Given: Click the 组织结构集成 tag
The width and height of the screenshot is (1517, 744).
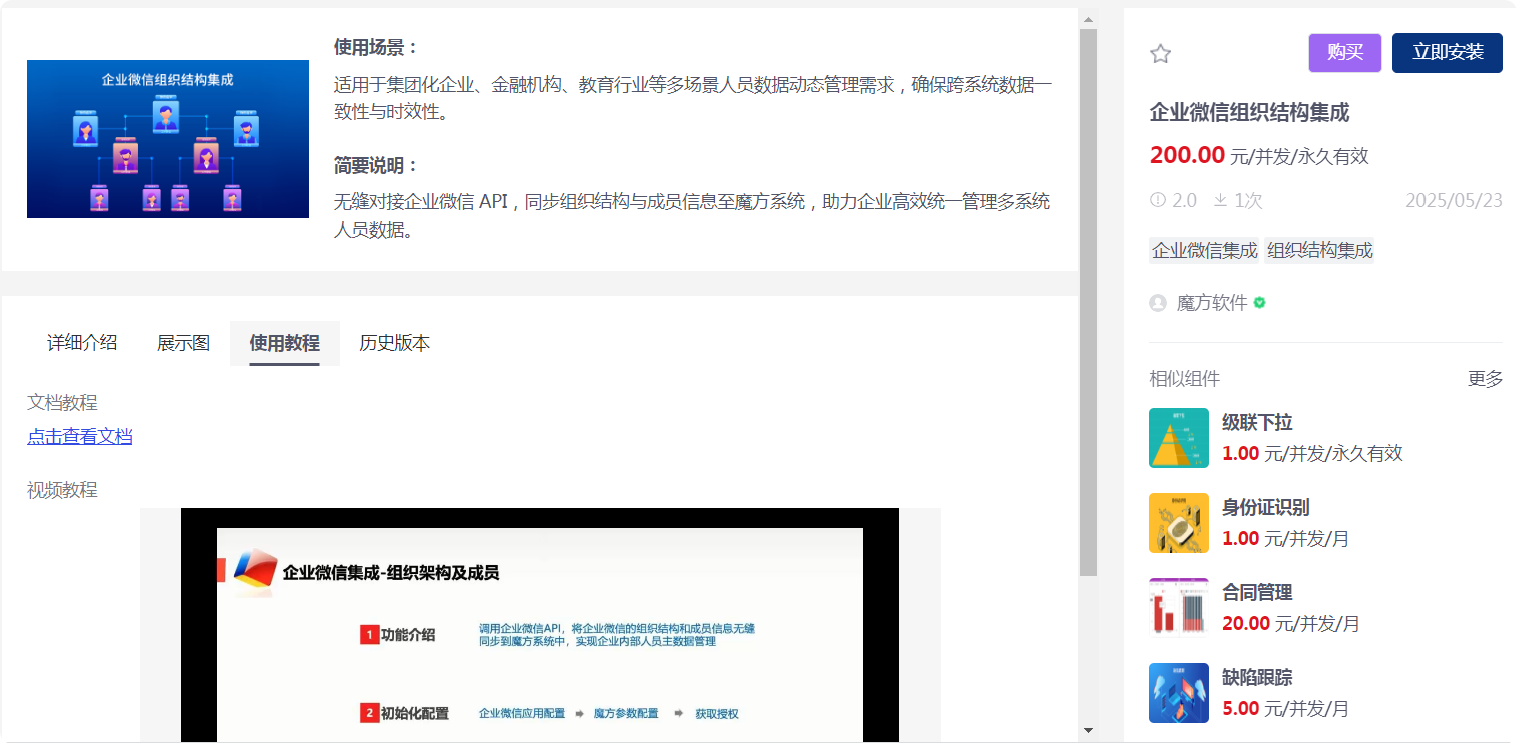Looking at the screenshot, I should (x=1320, y=251).
